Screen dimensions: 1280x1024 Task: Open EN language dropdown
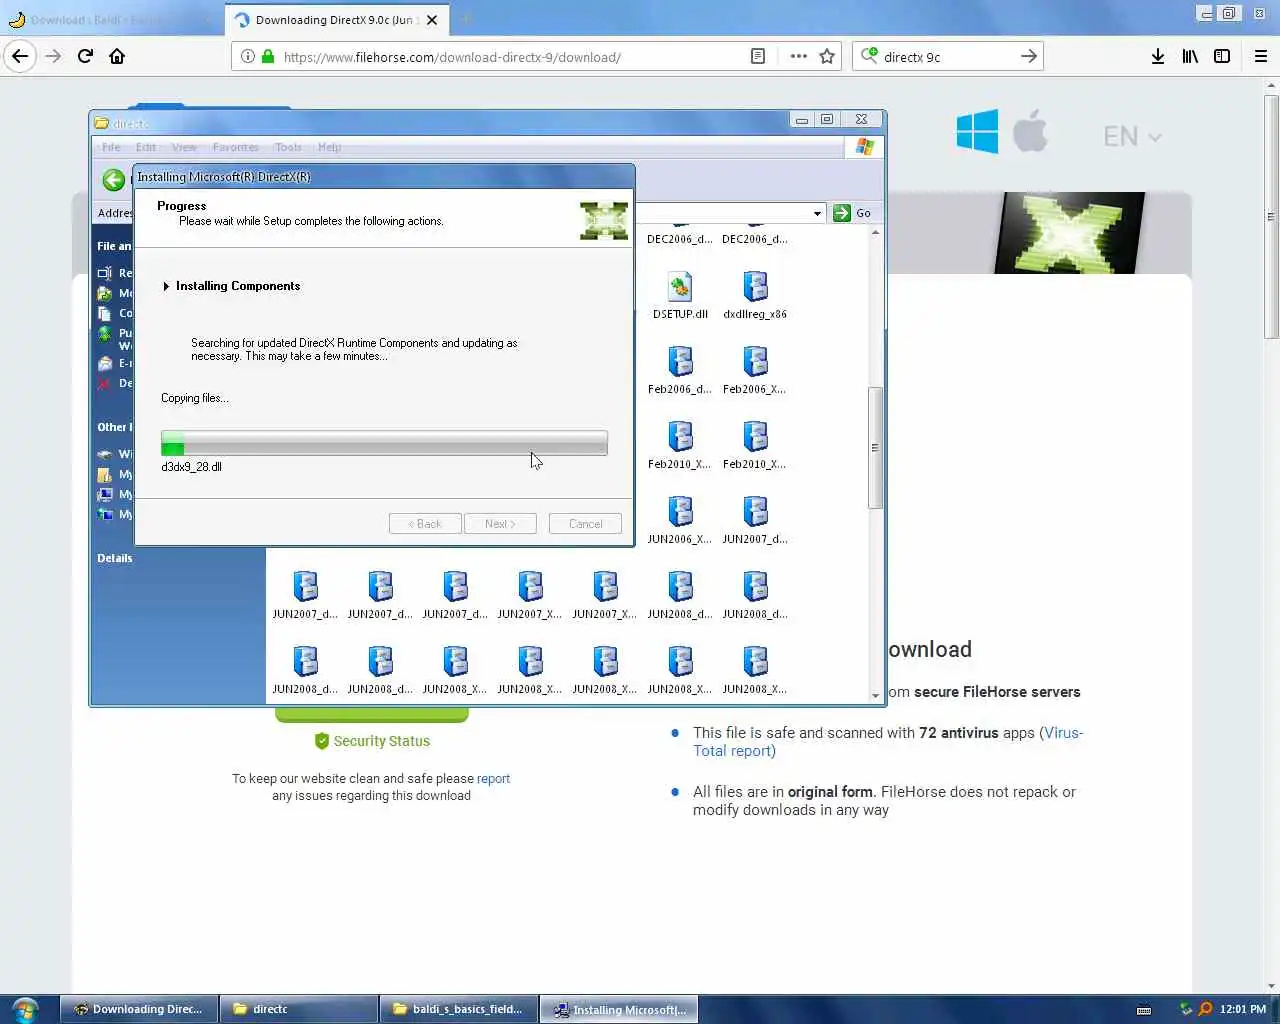coord(1132,136)
